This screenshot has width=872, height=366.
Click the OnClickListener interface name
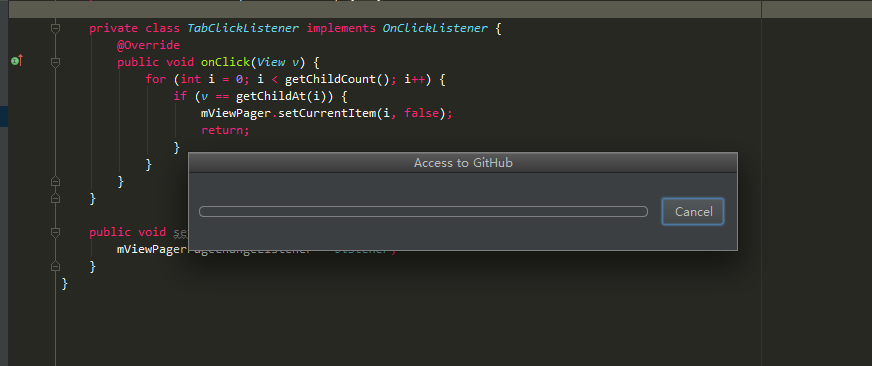435,28
